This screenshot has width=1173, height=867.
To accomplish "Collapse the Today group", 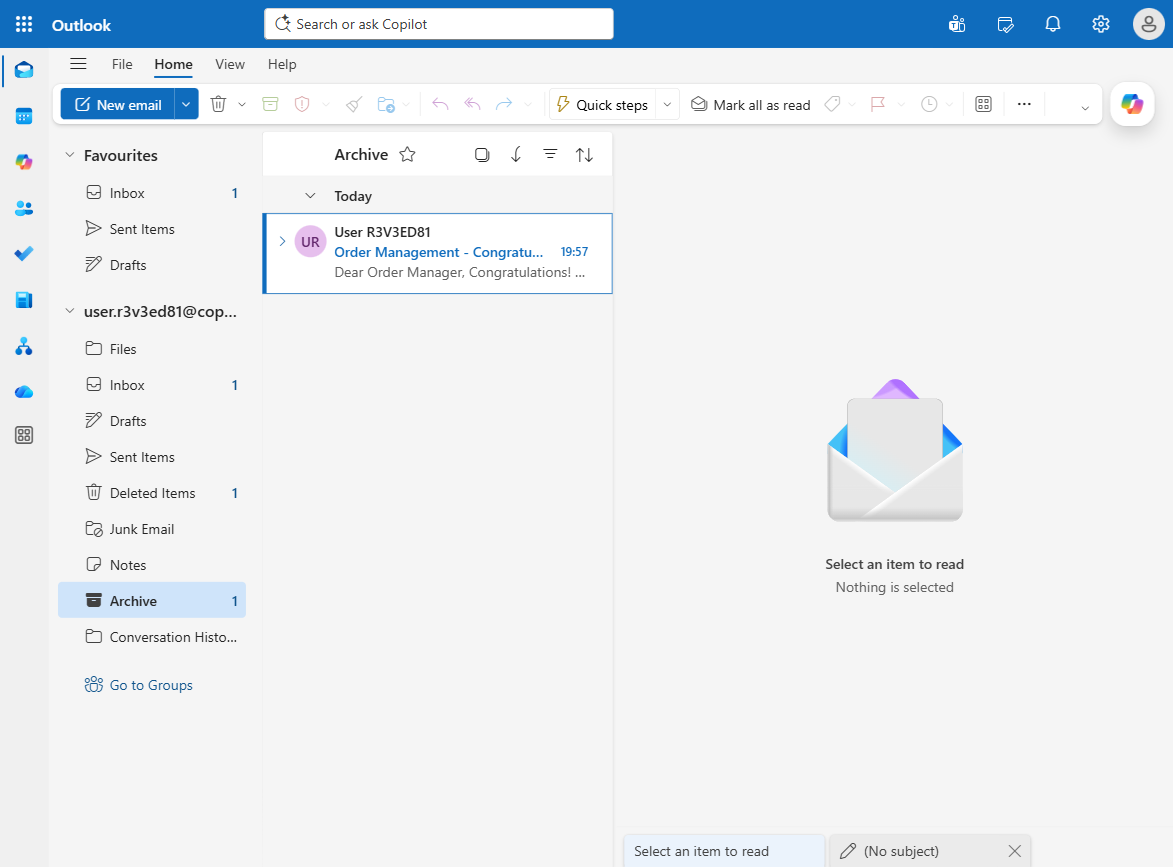I will click(310, 196).
